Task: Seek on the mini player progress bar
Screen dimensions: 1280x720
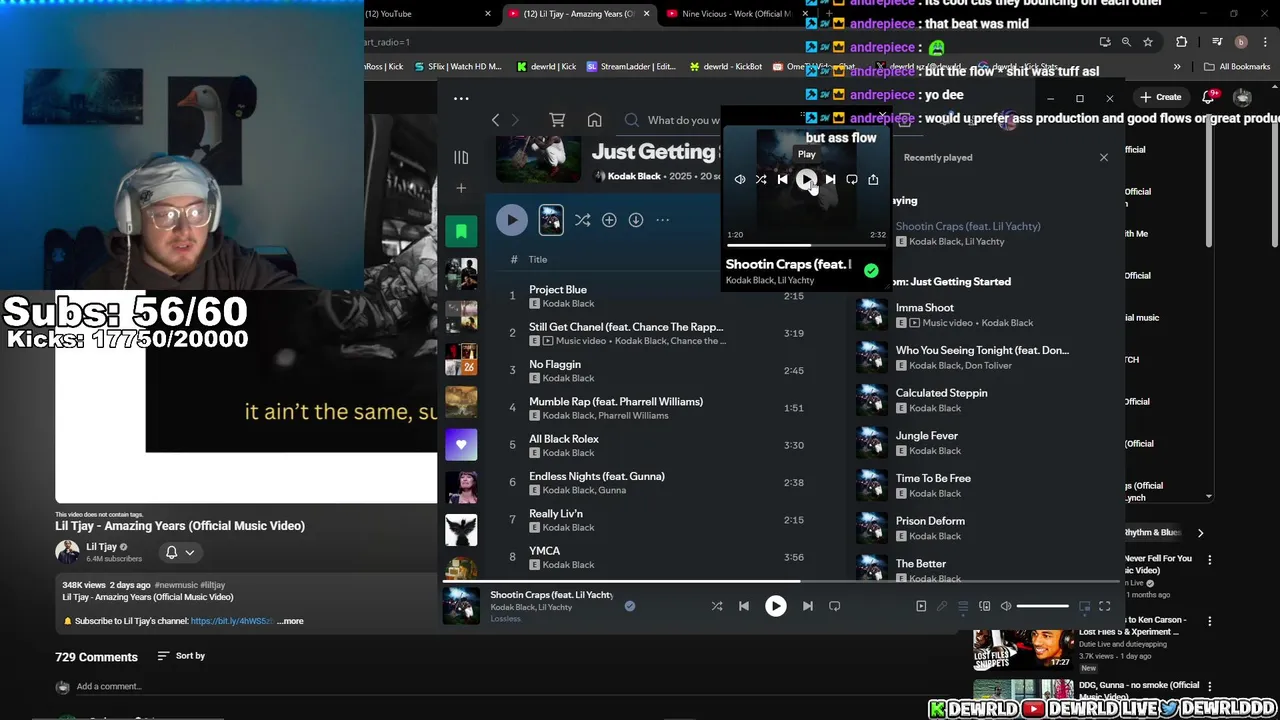Action: [806, 245]
